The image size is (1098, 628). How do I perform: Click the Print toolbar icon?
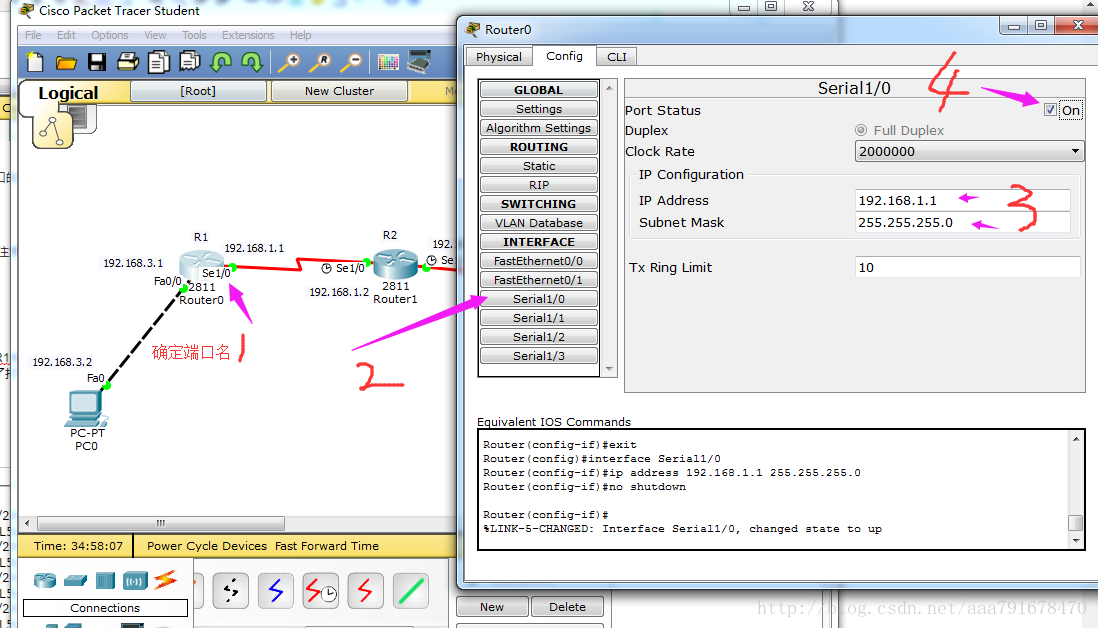(128, 62)
